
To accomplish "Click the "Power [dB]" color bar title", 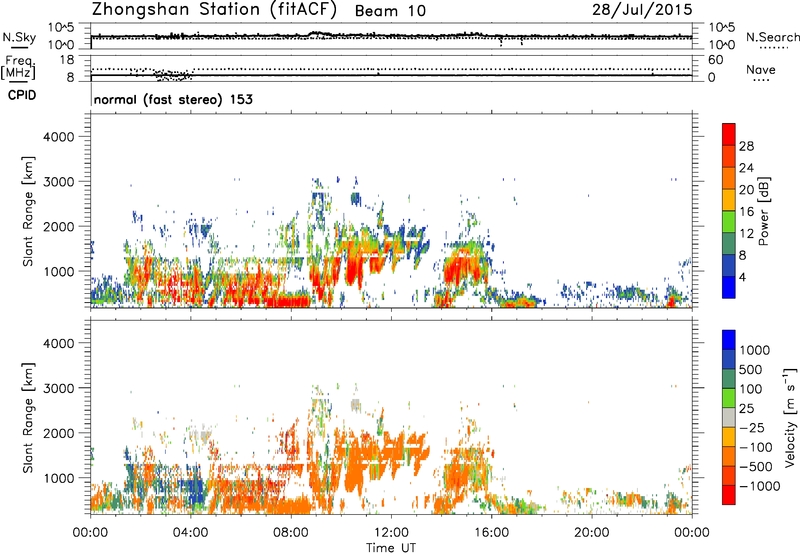I will pyautogui.click(x=764, y=211).
